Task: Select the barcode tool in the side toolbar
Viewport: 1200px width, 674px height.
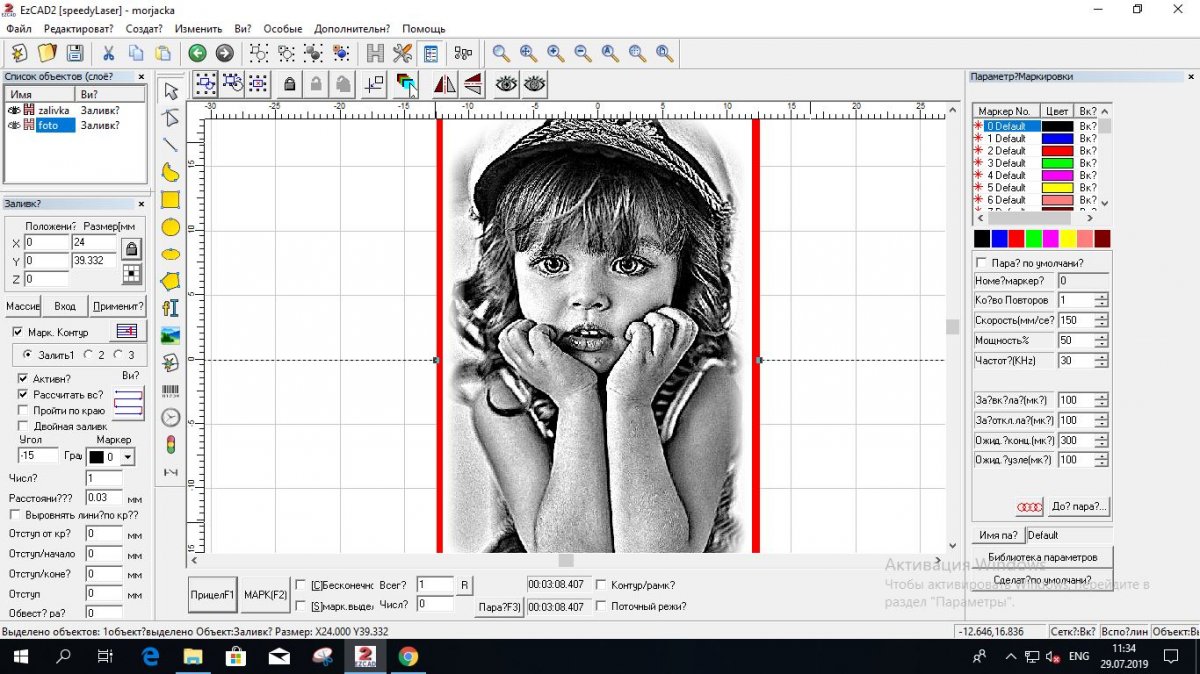Action: (x=171, y=391)
